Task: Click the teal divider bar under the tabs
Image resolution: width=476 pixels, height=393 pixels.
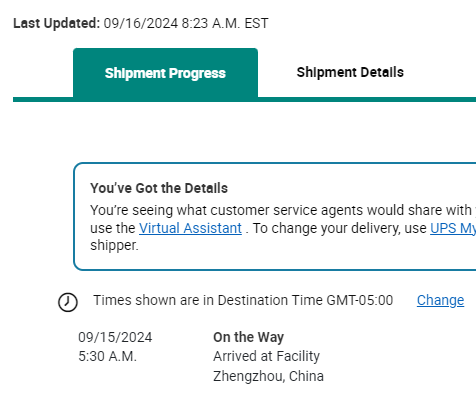Action: coord(244,100)
